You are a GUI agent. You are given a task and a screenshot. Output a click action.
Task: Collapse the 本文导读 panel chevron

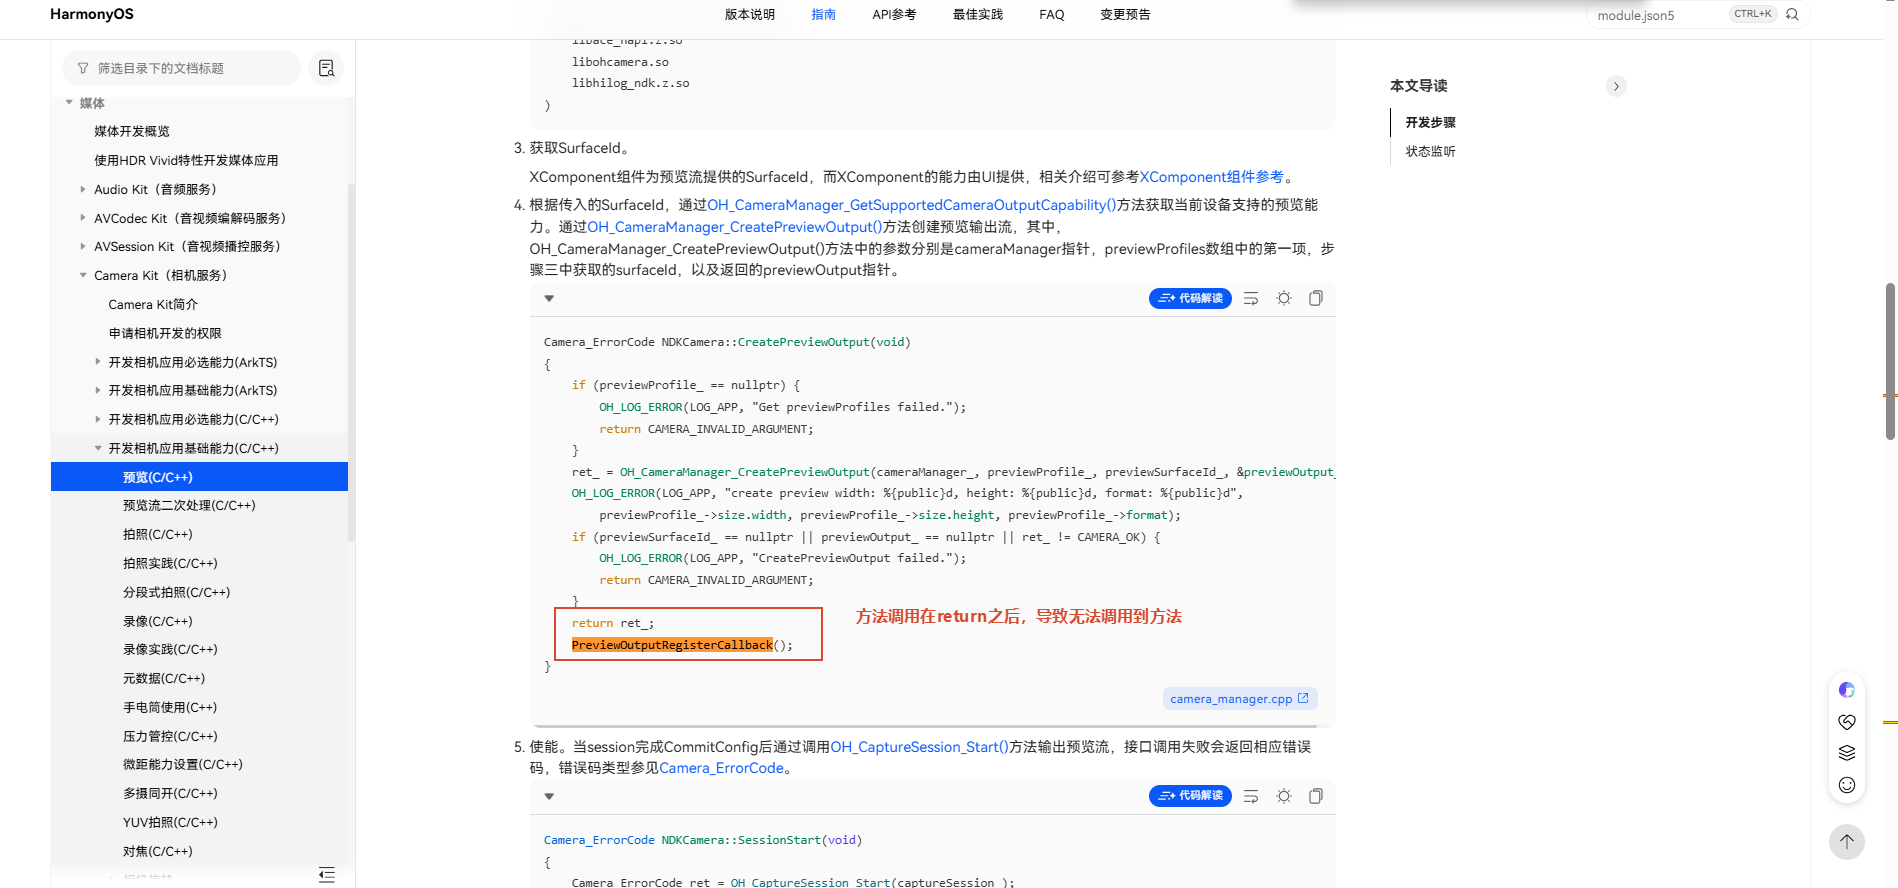point(1616,86)
